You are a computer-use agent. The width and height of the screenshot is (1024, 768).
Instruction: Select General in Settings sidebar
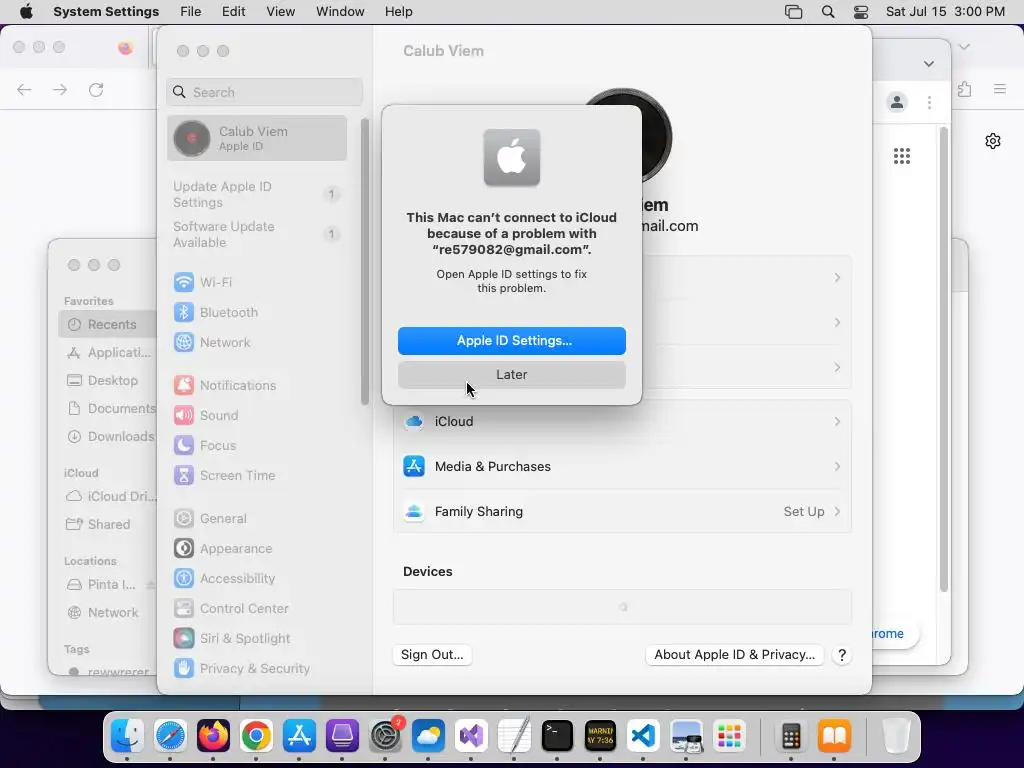[x=257, y=519]
